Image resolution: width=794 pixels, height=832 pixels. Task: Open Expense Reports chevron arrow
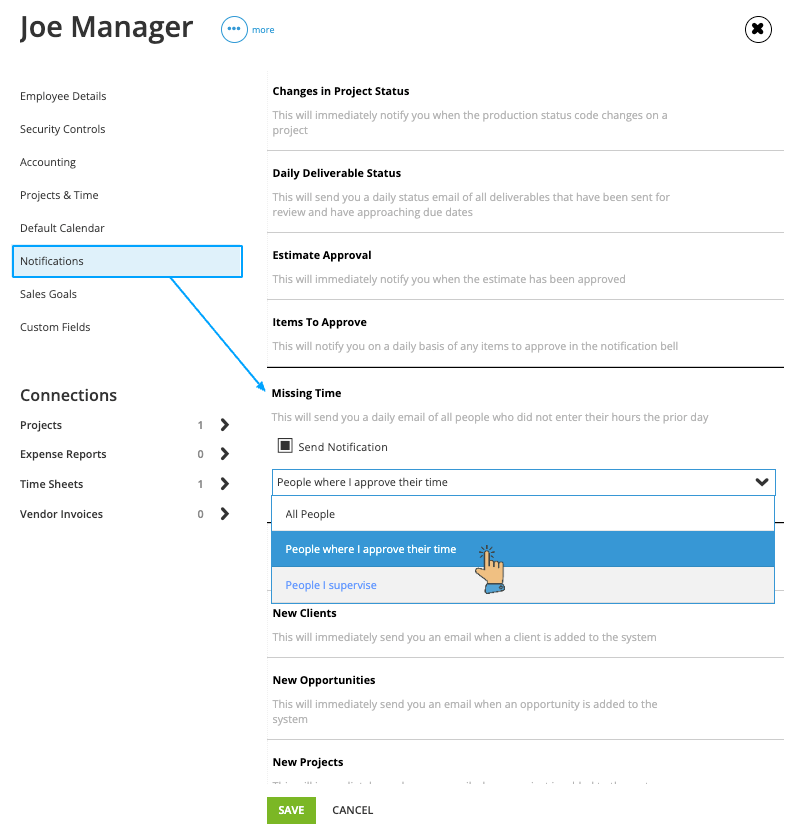[x=225, y=454]
